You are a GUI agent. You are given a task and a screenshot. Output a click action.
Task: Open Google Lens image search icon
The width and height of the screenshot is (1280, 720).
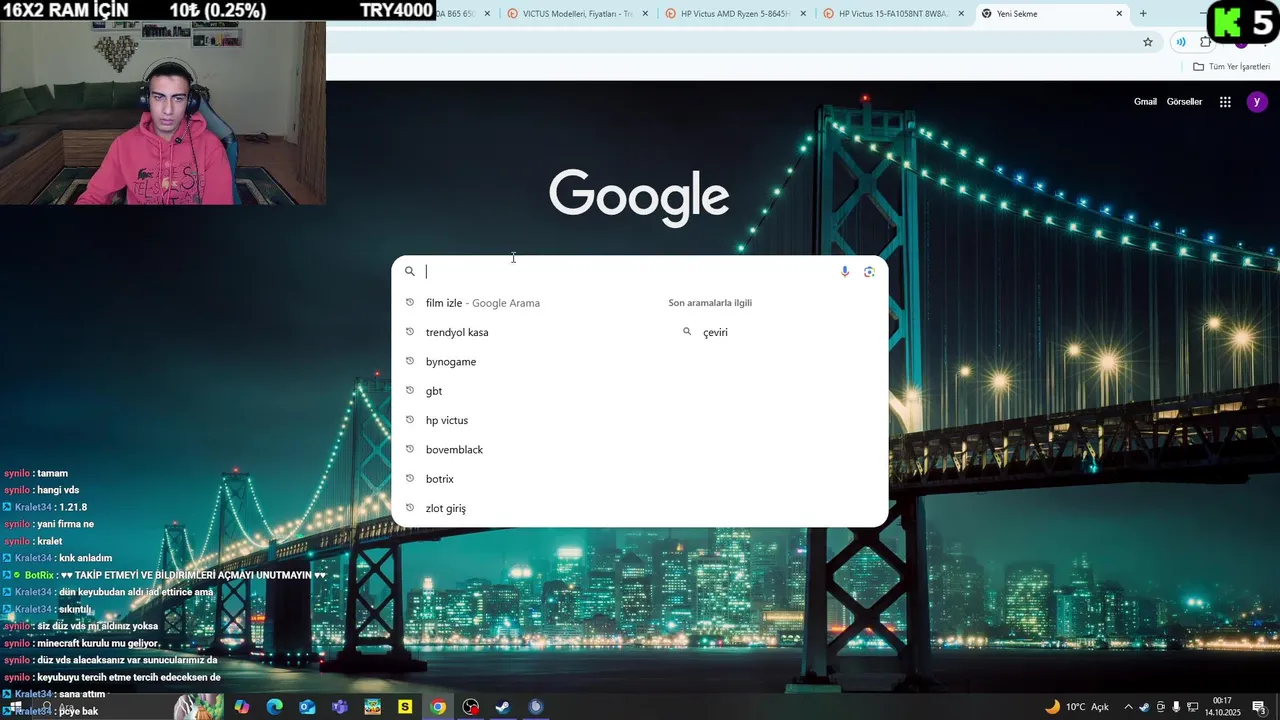pyautogui.click(x=869, y=271)
